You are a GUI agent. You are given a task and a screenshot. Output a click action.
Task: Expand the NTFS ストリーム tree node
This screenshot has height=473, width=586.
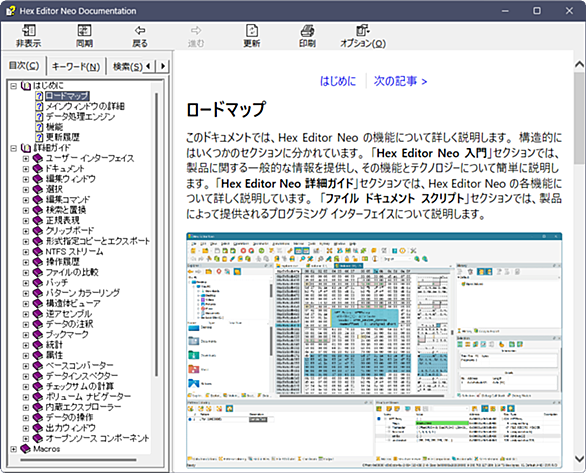[x=26, y=252]
